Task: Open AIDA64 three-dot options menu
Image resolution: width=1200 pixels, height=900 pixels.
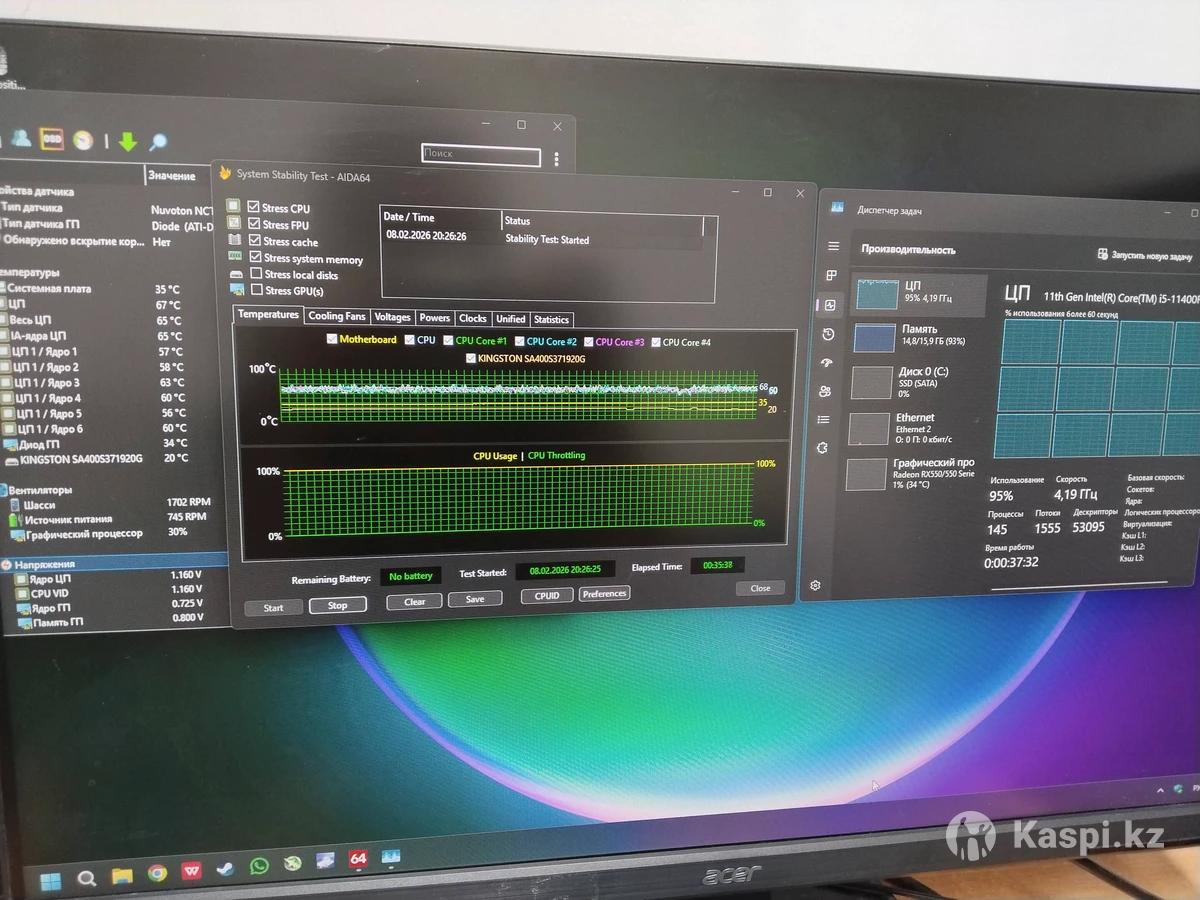Action: [556, 159]
